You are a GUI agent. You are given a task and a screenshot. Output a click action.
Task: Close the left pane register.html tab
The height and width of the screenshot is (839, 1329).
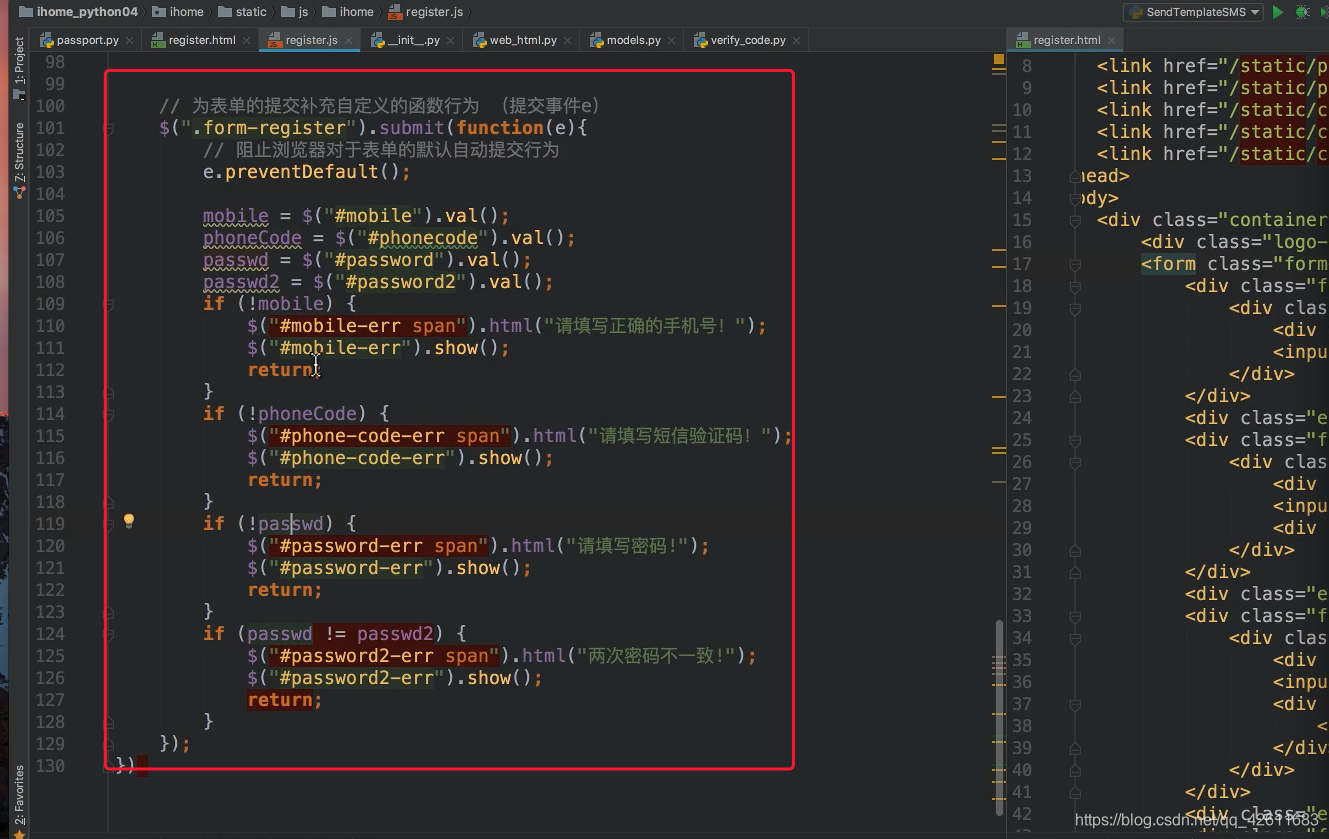pos(247,41)
